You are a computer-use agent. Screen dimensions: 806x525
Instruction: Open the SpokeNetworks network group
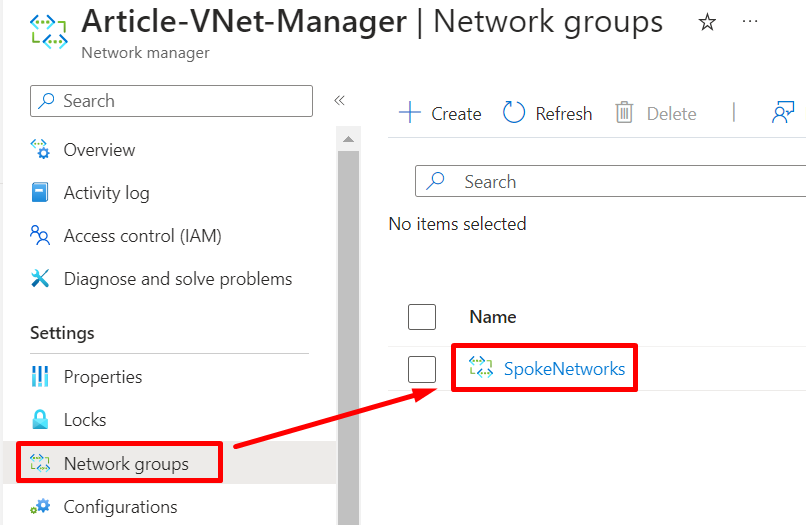(564, 369)
